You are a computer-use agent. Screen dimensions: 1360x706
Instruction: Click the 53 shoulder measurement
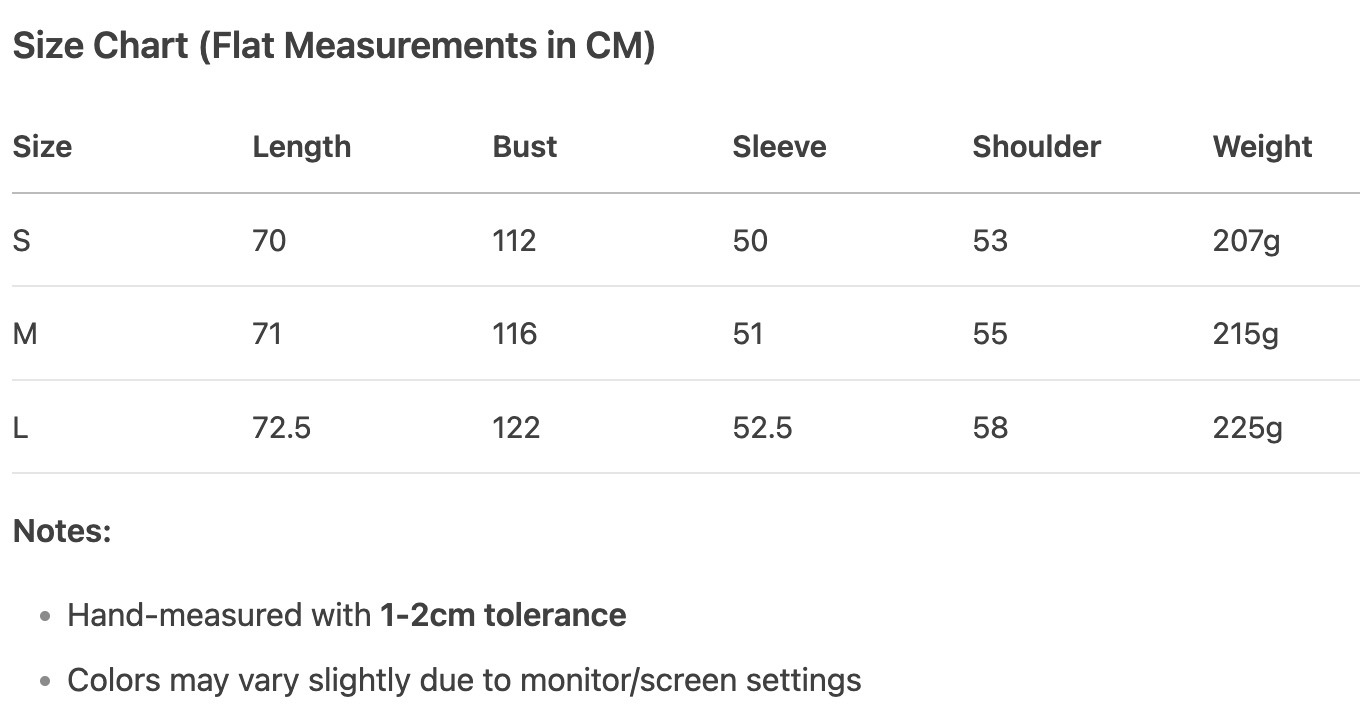point(989,241)
